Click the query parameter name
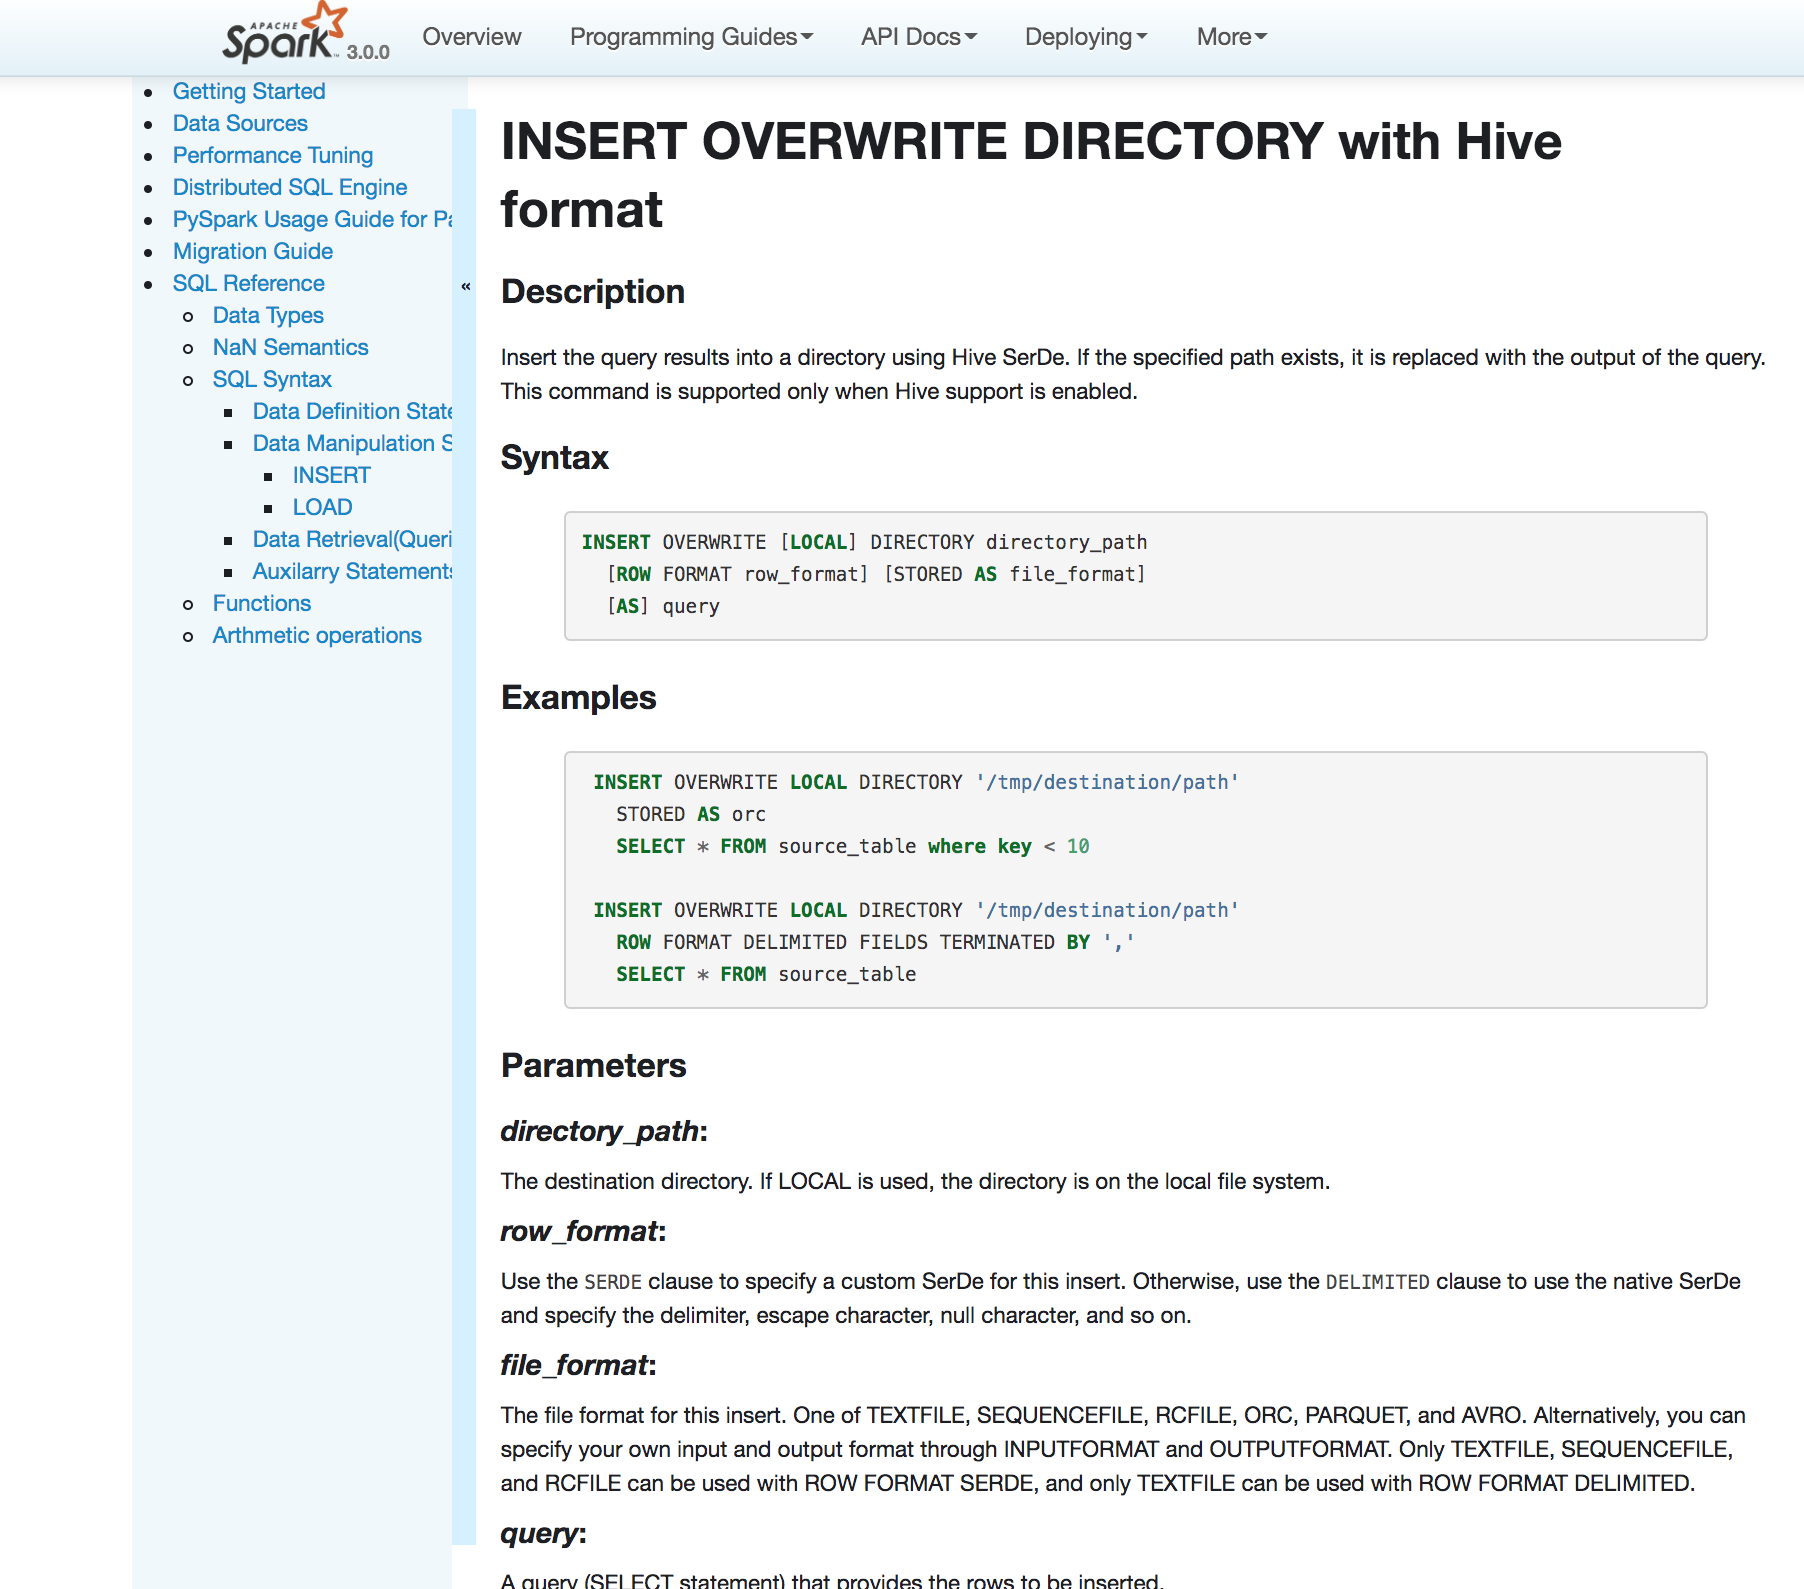The image size is (1804, 1589). click(x=540, y=1533)
